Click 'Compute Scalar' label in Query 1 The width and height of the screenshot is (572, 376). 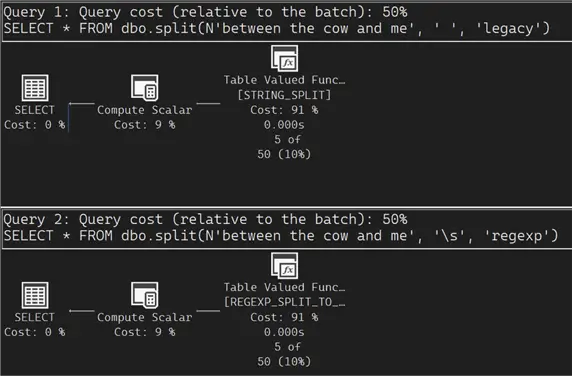(x=144, y=110)
